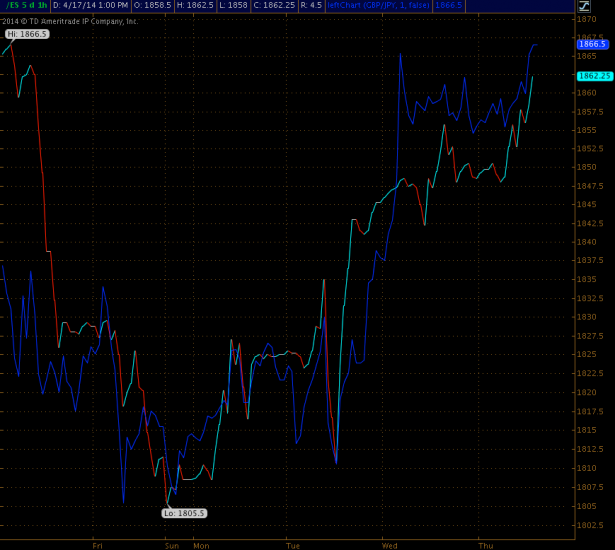Click the Range value R: 4.5
The width and height of the screenshot is (615, 550).
(311, 6)
